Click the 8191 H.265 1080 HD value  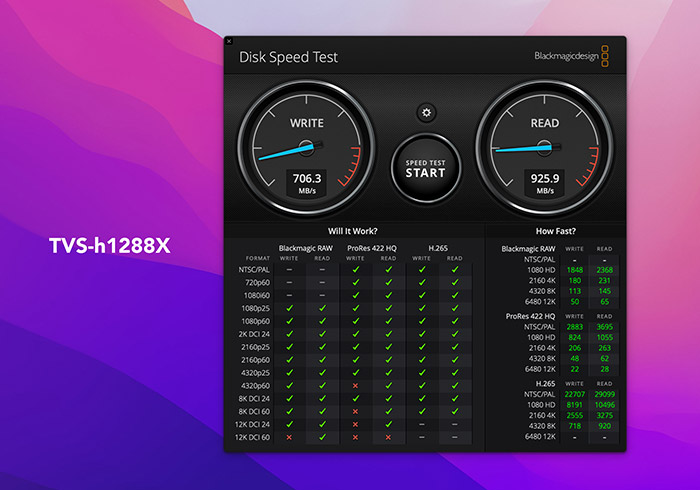point(575,405)
